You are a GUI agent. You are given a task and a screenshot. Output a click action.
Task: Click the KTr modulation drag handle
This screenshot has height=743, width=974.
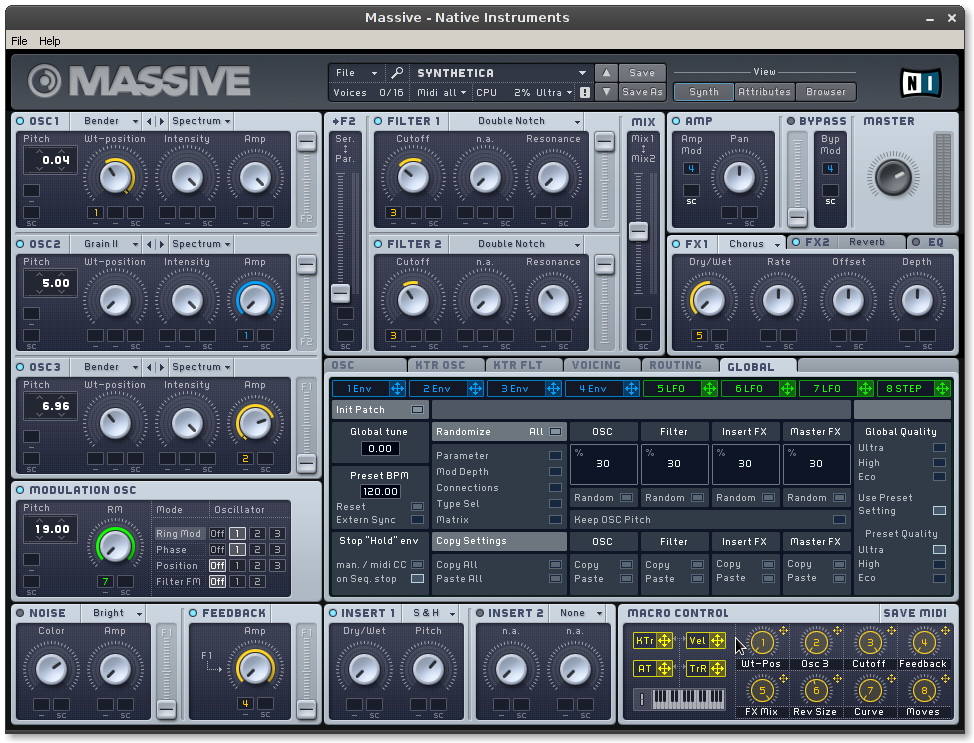click(665, 641)
